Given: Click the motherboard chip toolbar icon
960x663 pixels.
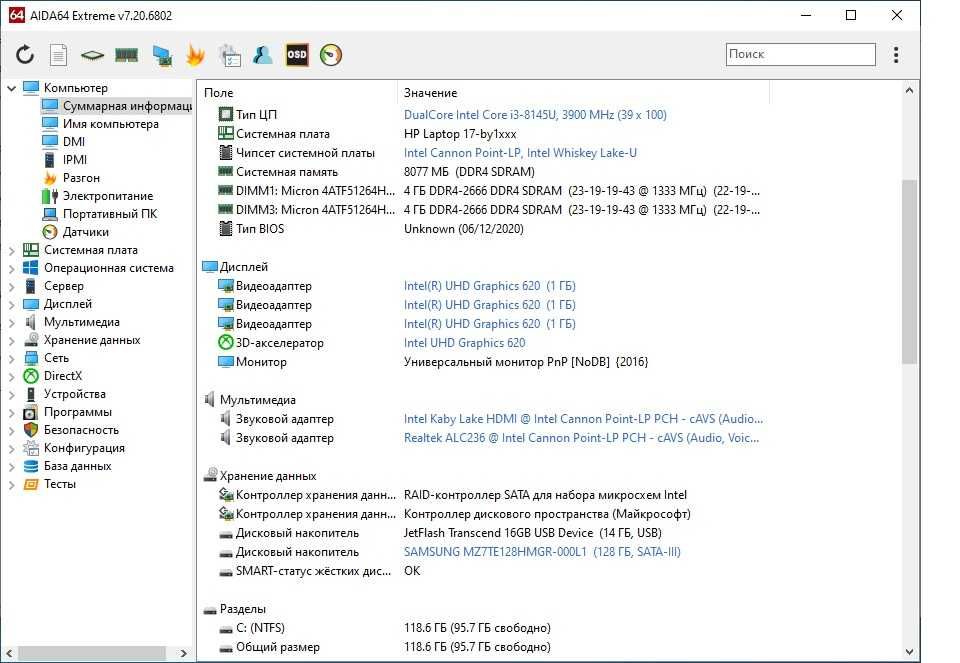Looking at the screenshot, I should 92,55.
